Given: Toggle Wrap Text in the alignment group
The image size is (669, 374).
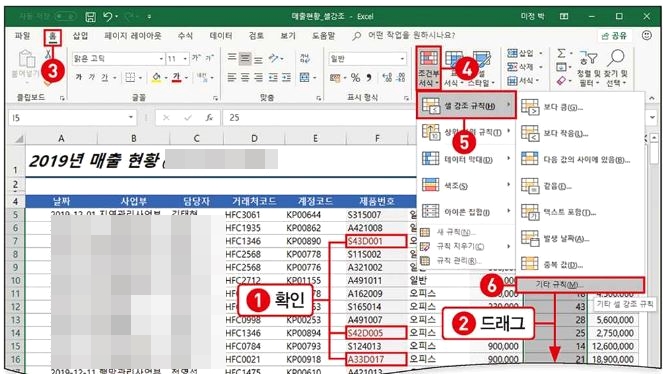Looking at the screenshot, I should click(x=305, y=58).
